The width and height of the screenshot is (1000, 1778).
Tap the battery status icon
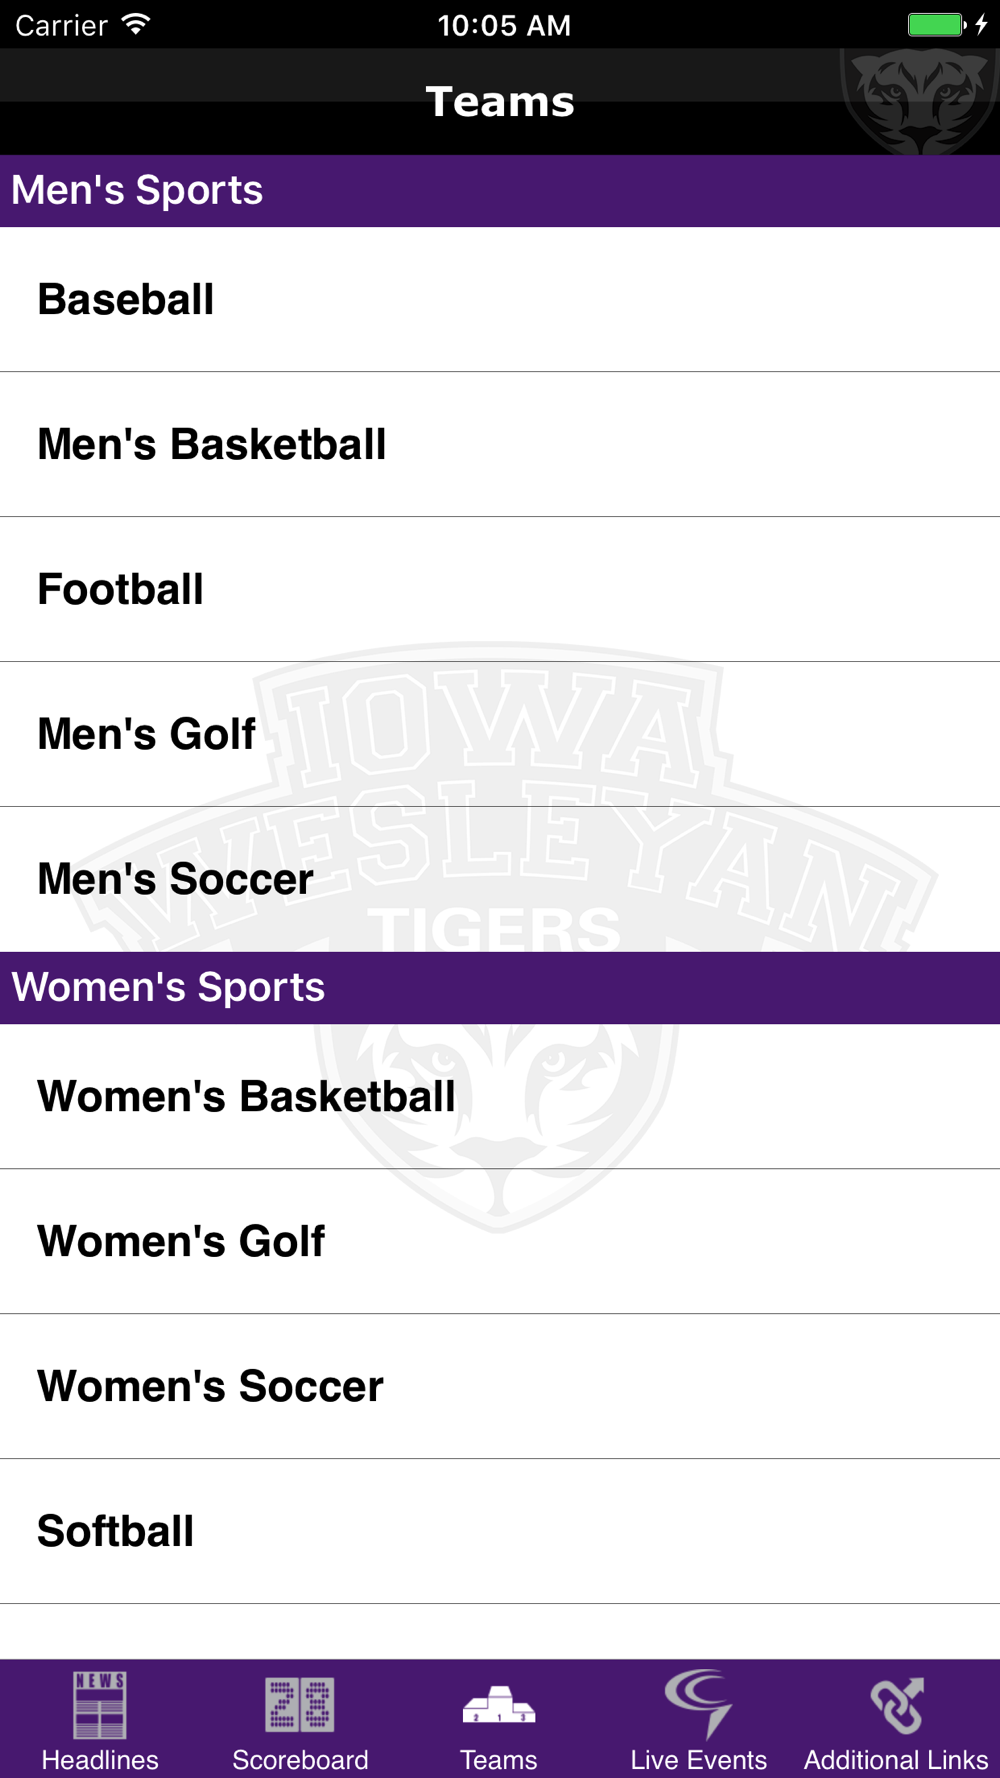pyautogui.click(x=936, y=25)
